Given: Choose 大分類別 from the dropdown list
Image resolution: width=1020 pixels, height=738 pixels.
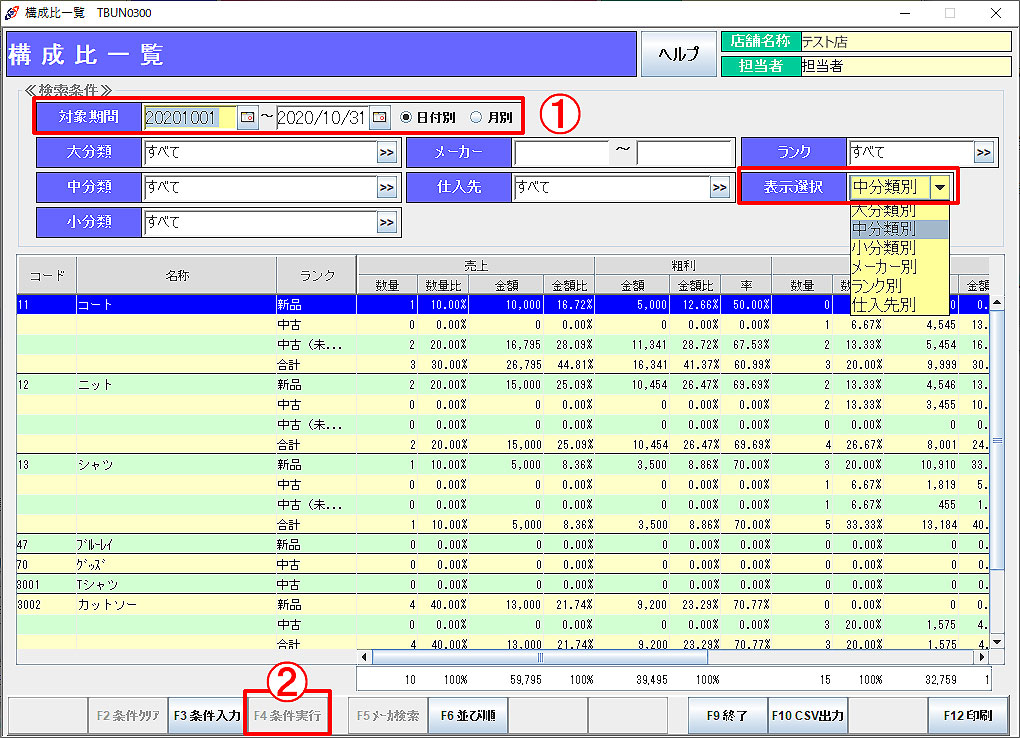Looking at the screenshot, I should tap(883, 211).
